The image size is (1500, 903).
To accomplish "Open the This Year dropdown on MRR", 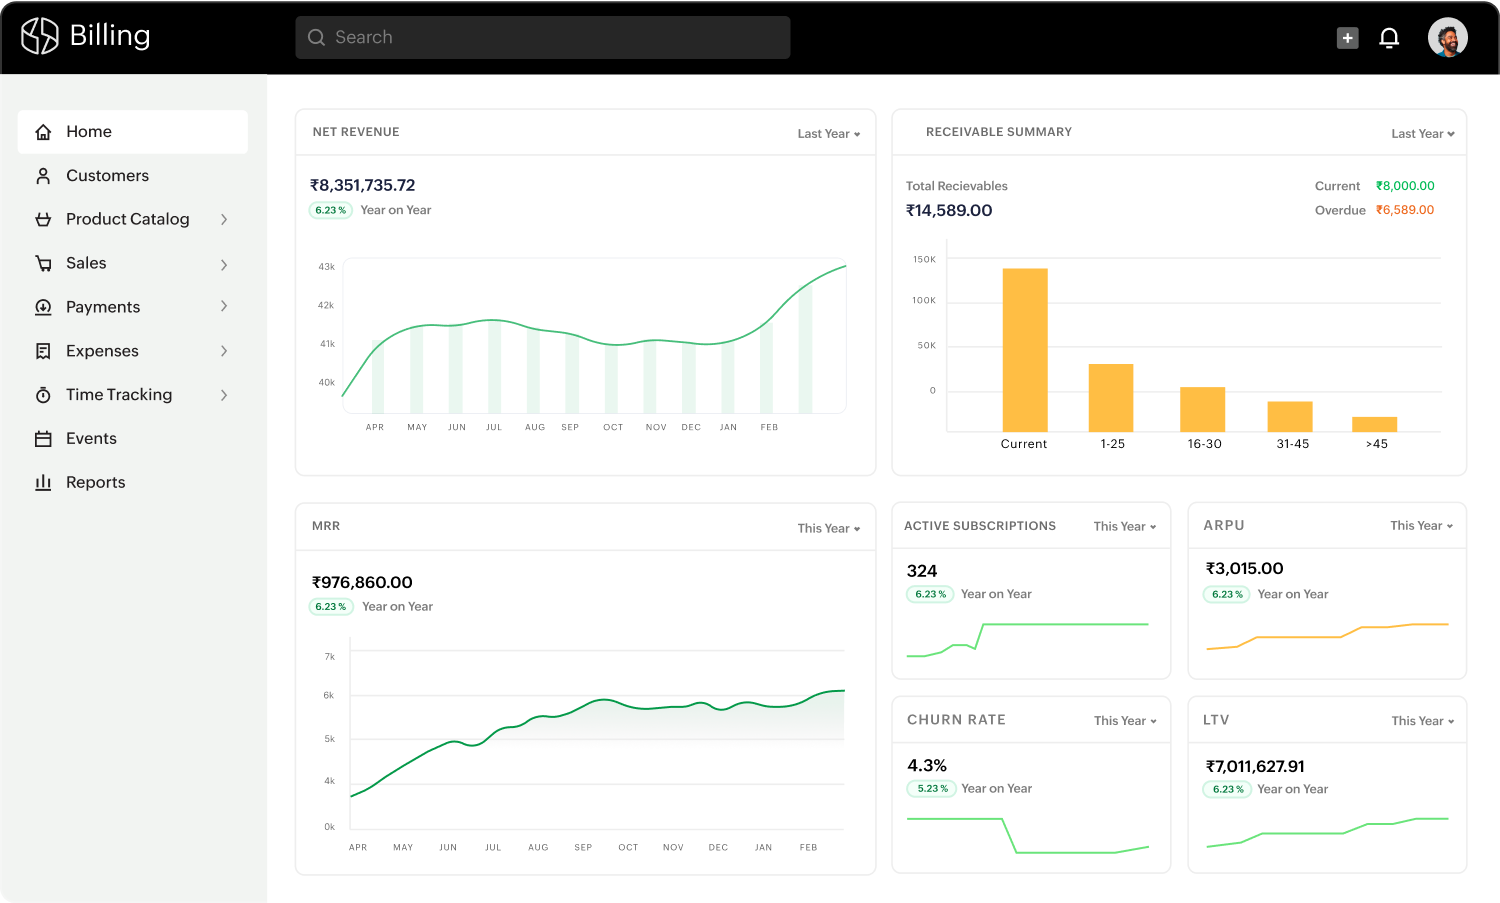I will click(828, 528).
